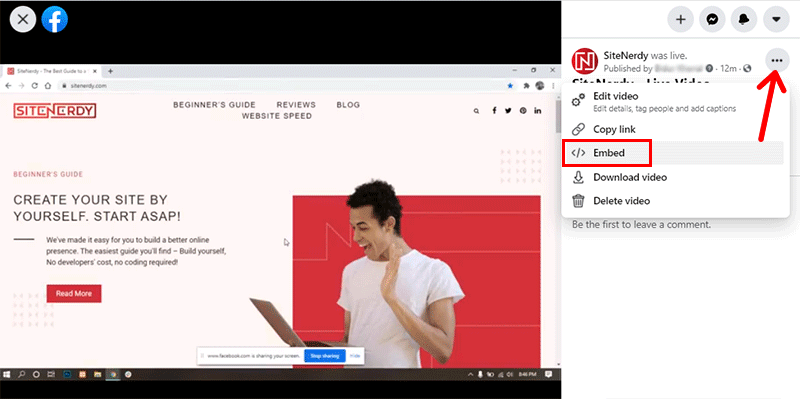Click the browser reload button
800x399 pixels.
click(x=35, y=86)
